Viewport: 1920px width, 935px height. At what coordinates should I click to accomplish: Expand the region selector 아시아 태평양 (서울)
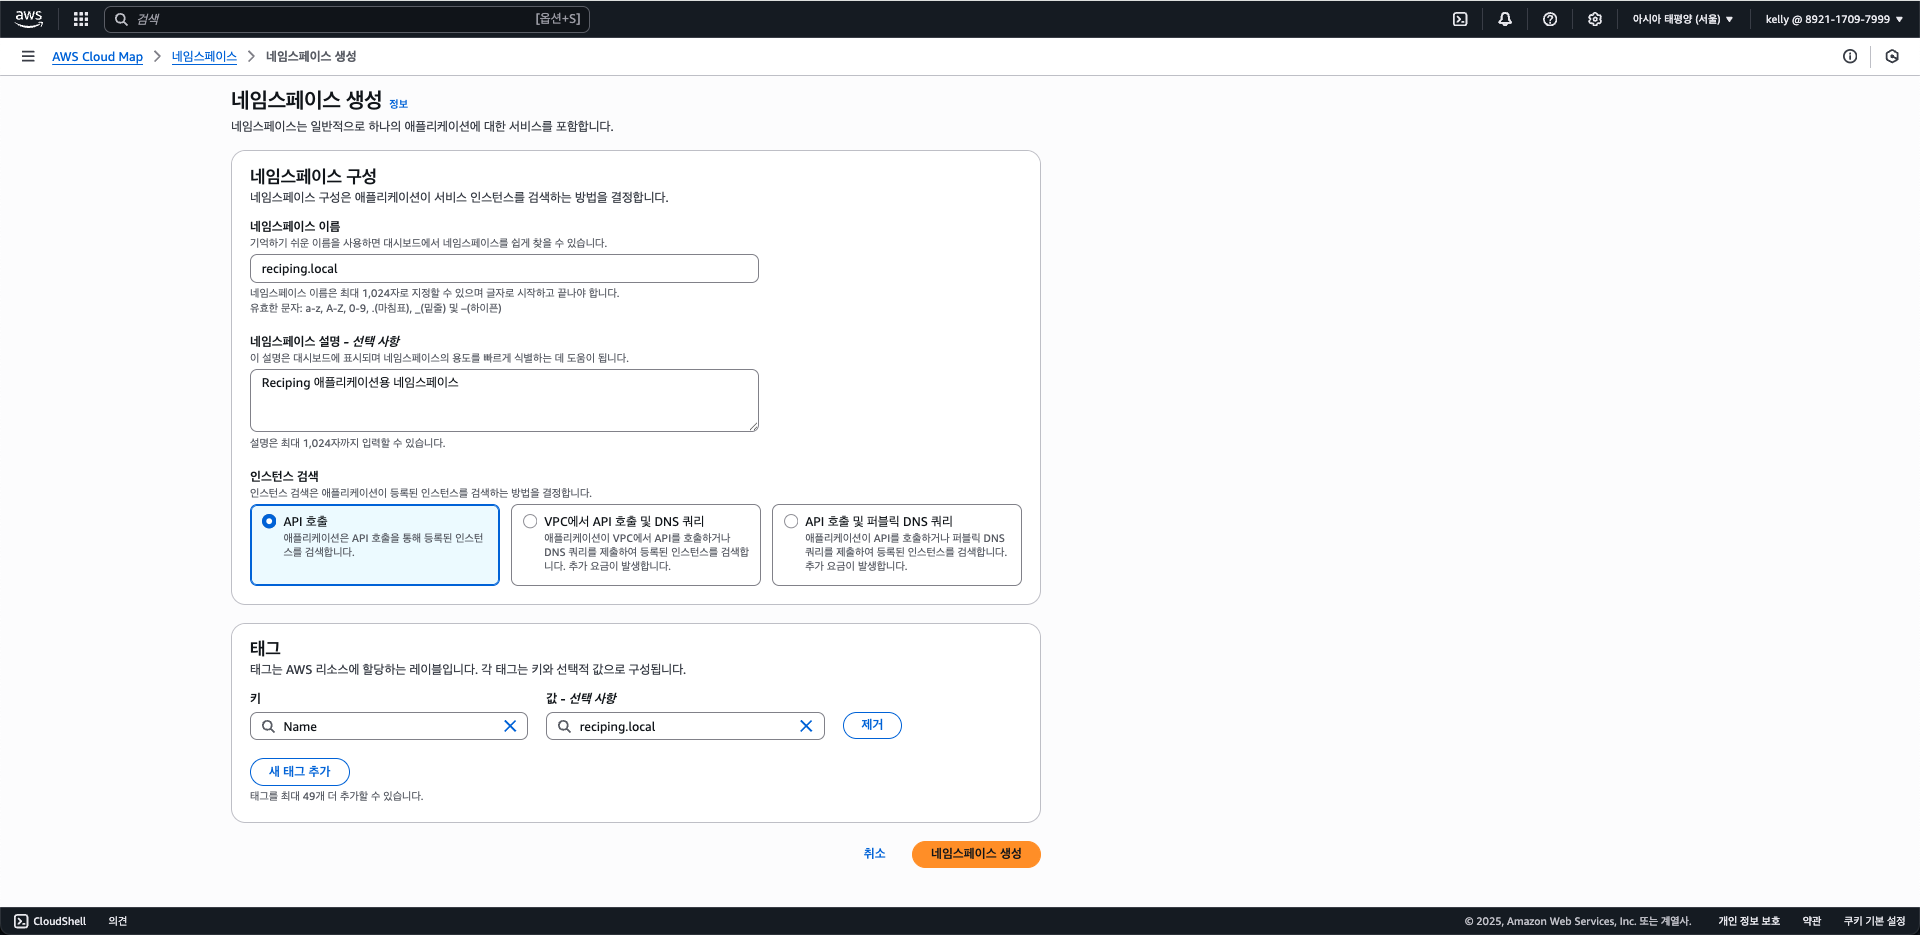[1683, 19]
